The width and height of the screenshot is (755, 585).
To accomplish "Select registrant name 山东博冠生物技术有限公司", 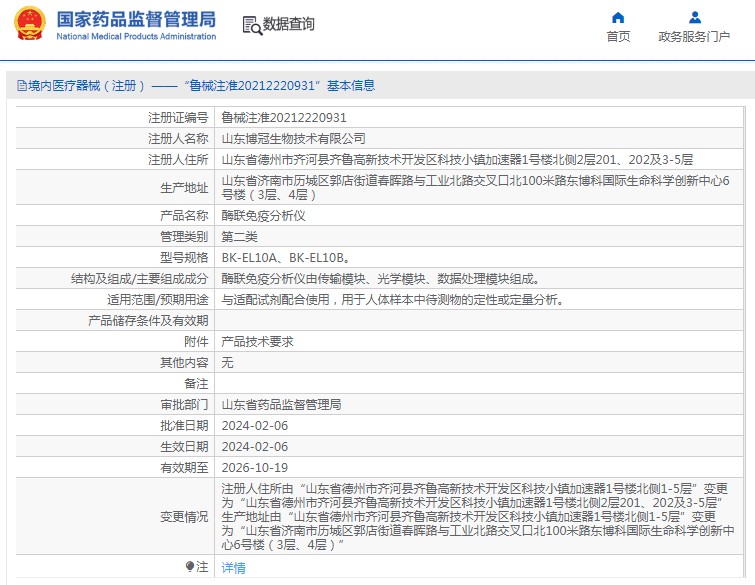I will (293, 138).
